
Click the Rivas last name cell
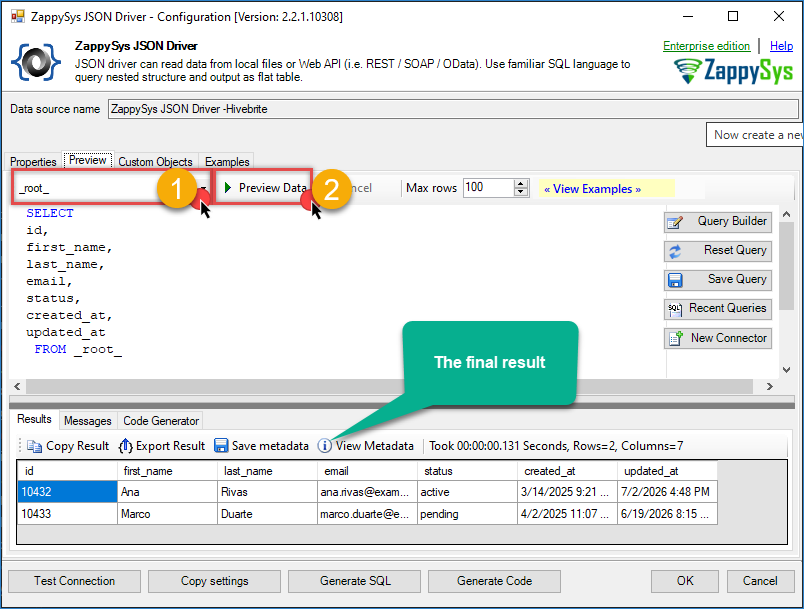[269, 492]
